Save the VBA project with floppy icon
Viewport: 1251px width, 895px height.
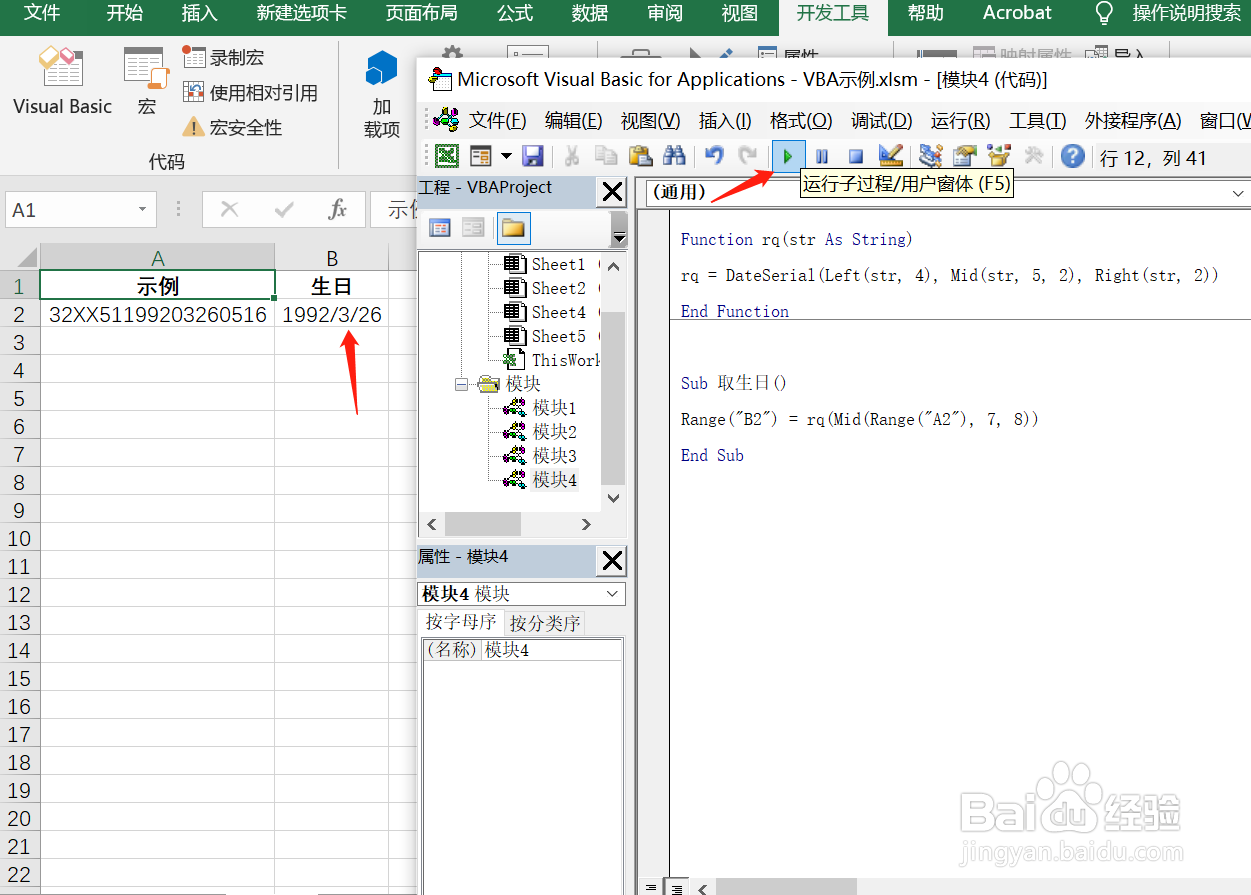point(533,156)
